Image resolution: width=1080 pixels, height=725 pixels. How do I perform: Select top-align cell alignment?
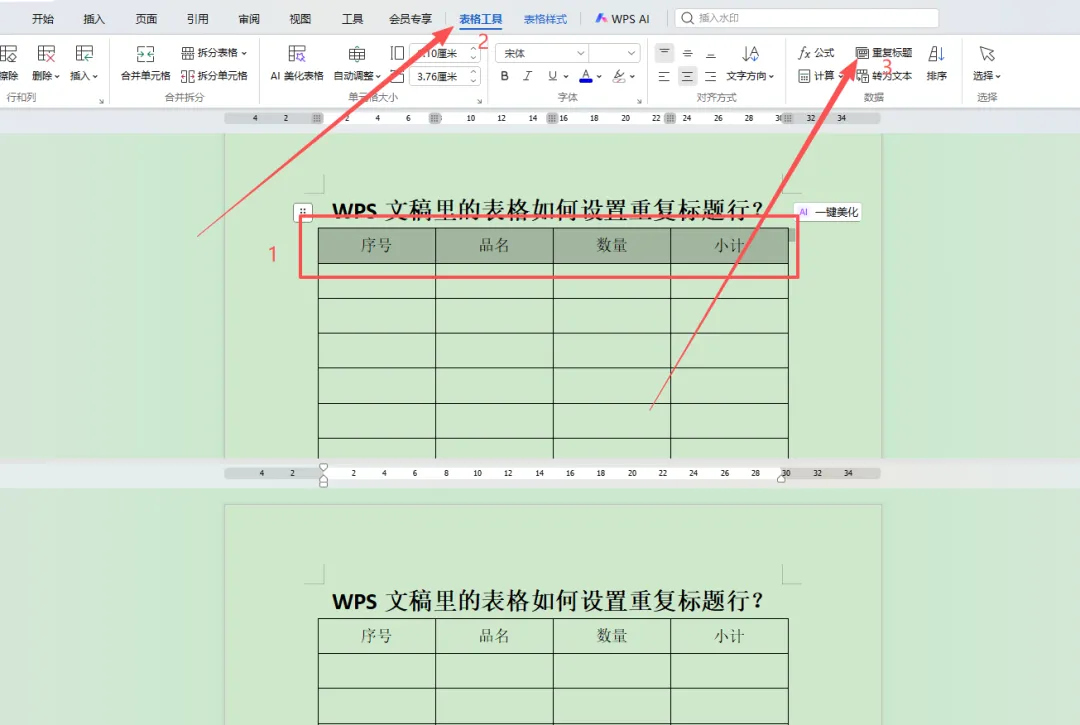point(664,53)
